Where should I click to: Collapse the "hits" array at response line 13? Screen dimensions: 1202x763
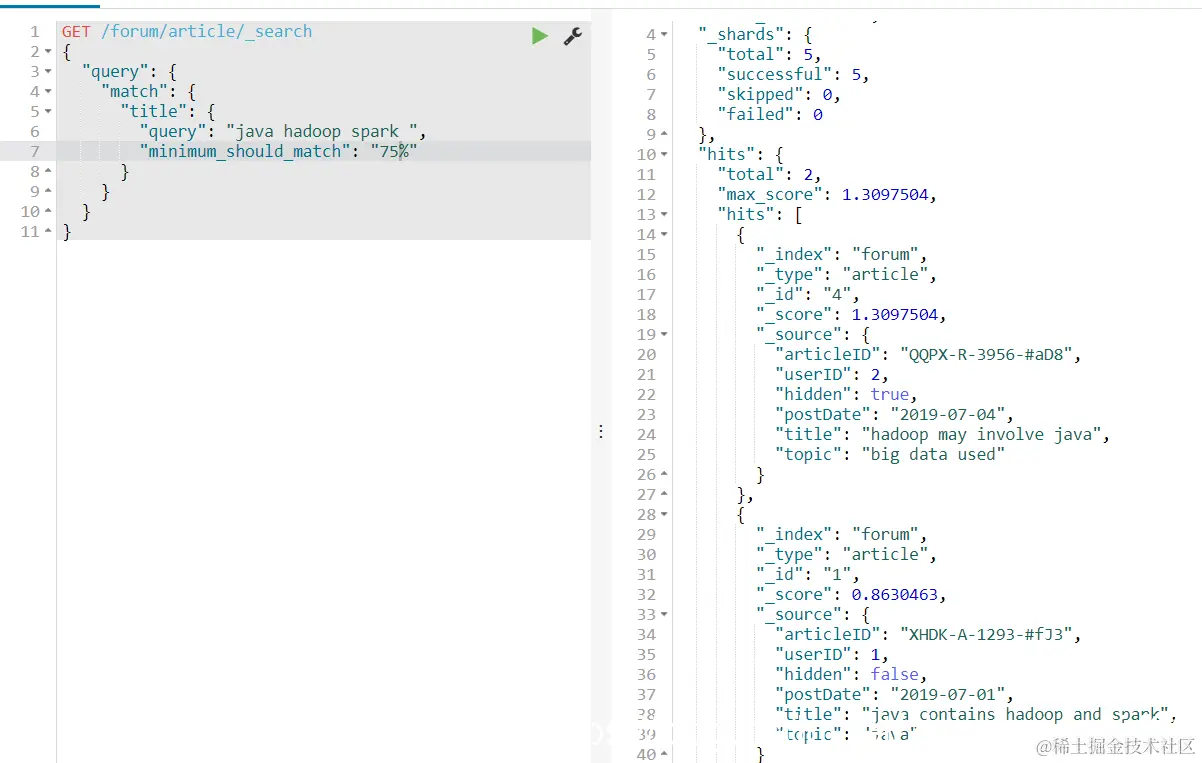pos(665,215)
